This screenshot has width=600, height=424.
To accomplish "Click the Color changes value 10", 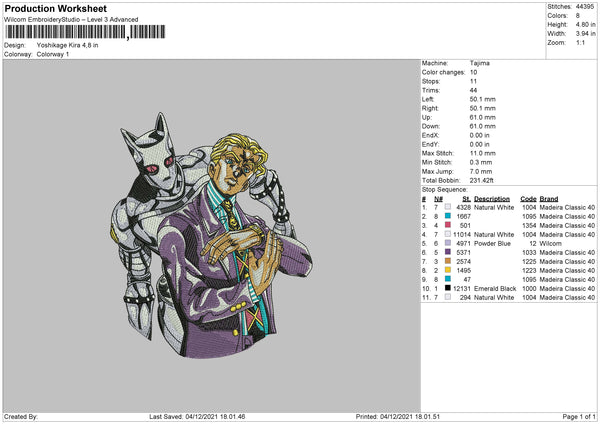I will [x=473, y=72].
